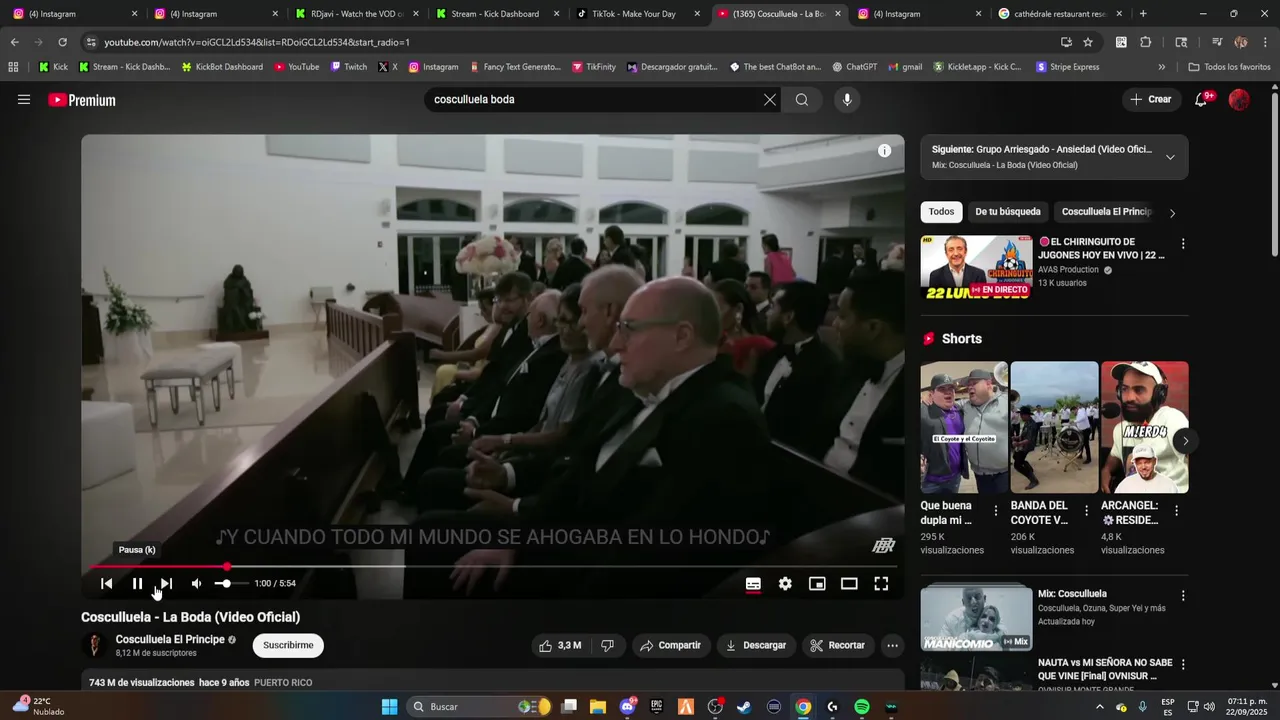The image size is (1280, 720).
Task: Enter fullscreen mode
Action: pos(881,584)
